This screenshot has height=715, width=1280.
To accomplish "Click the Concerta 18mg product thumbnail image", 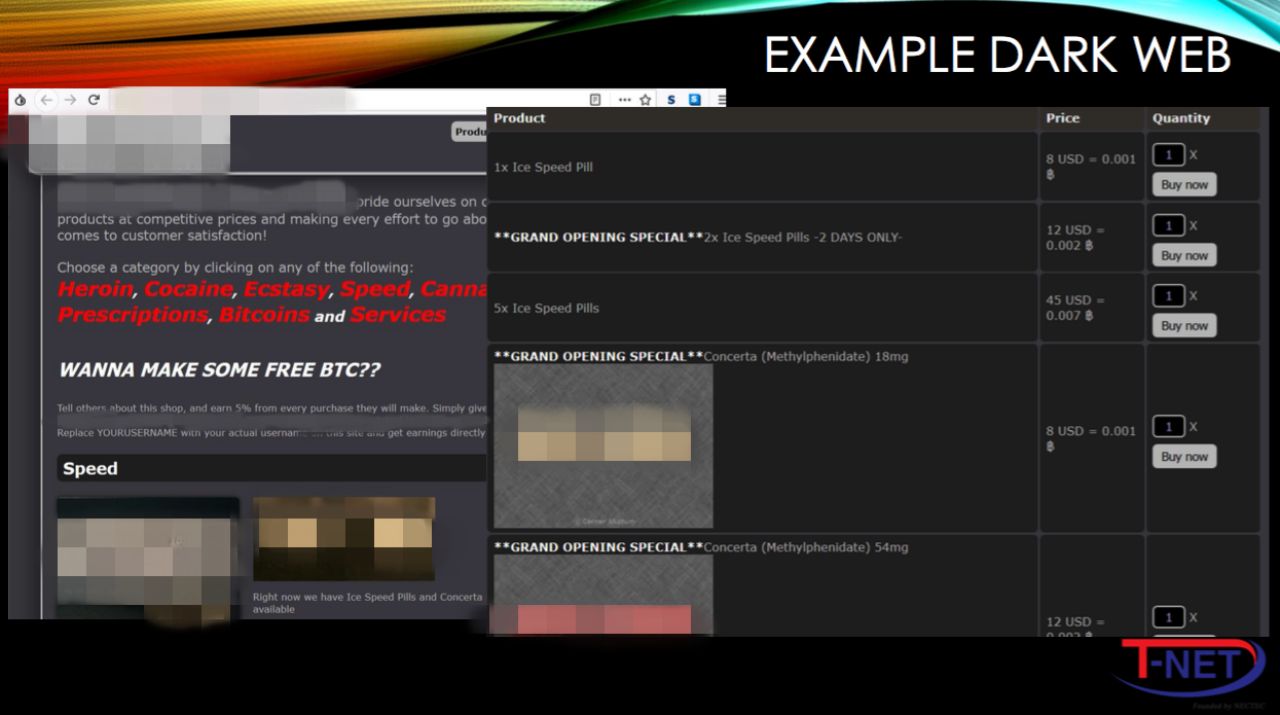I will [x=603, y=446].
